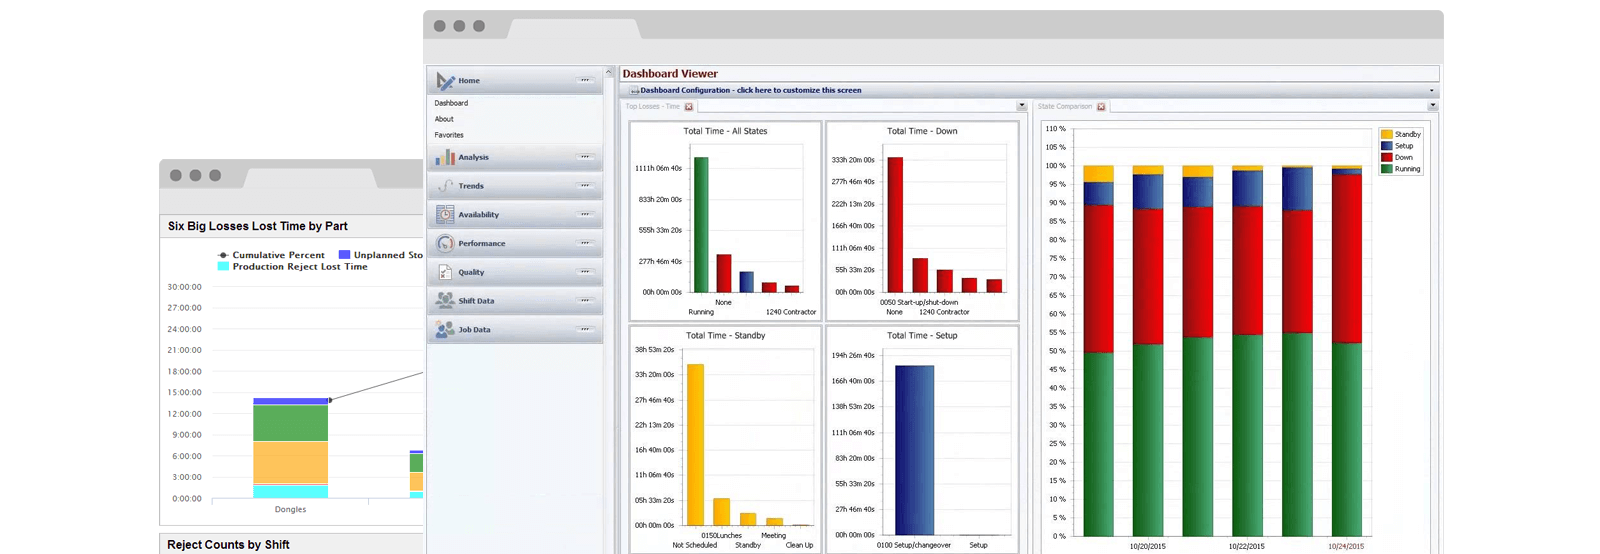The width and height of the screenshot is (1600, 554).
Task: Open the Dashboard link in sidebar
Action: [x=451, y=103]
